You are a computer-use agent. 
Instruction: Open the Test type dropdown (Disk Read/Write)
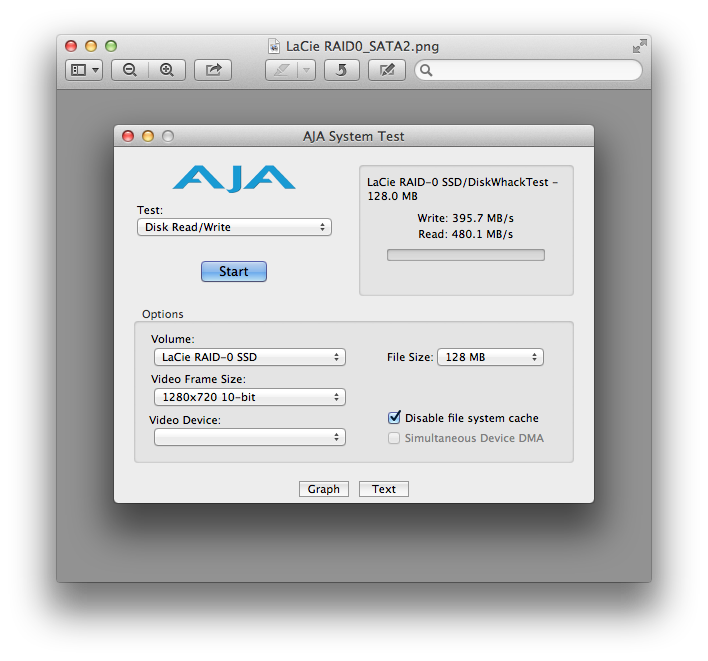click(x=234, y=227)
